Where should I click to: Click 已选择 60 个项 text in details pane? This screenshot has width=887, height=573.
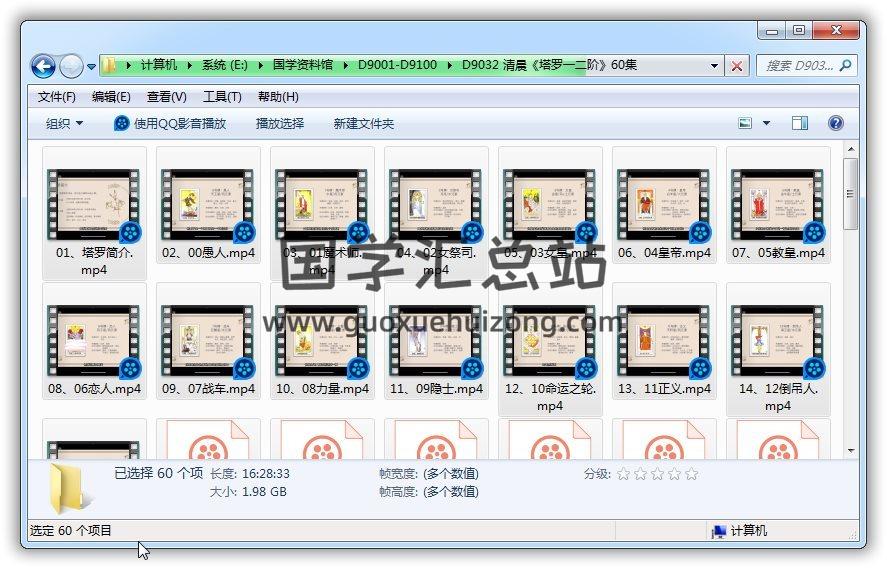pyautogui.click(x=158, y=473)
